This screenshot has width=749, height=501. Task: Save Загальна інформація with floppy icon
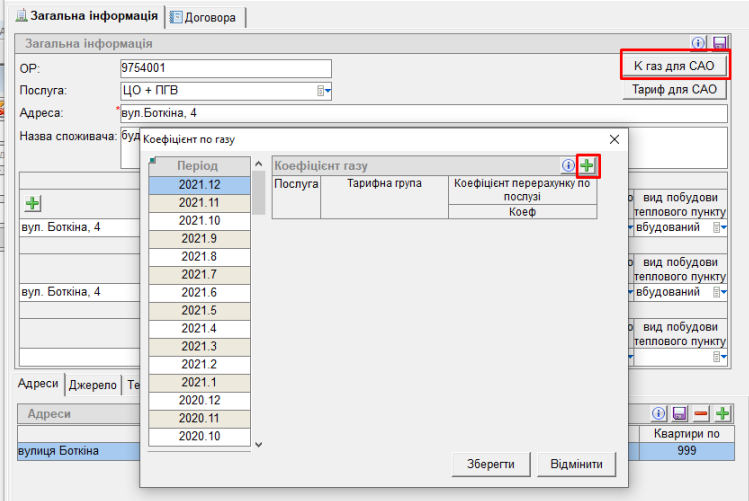tap(718, 44)
